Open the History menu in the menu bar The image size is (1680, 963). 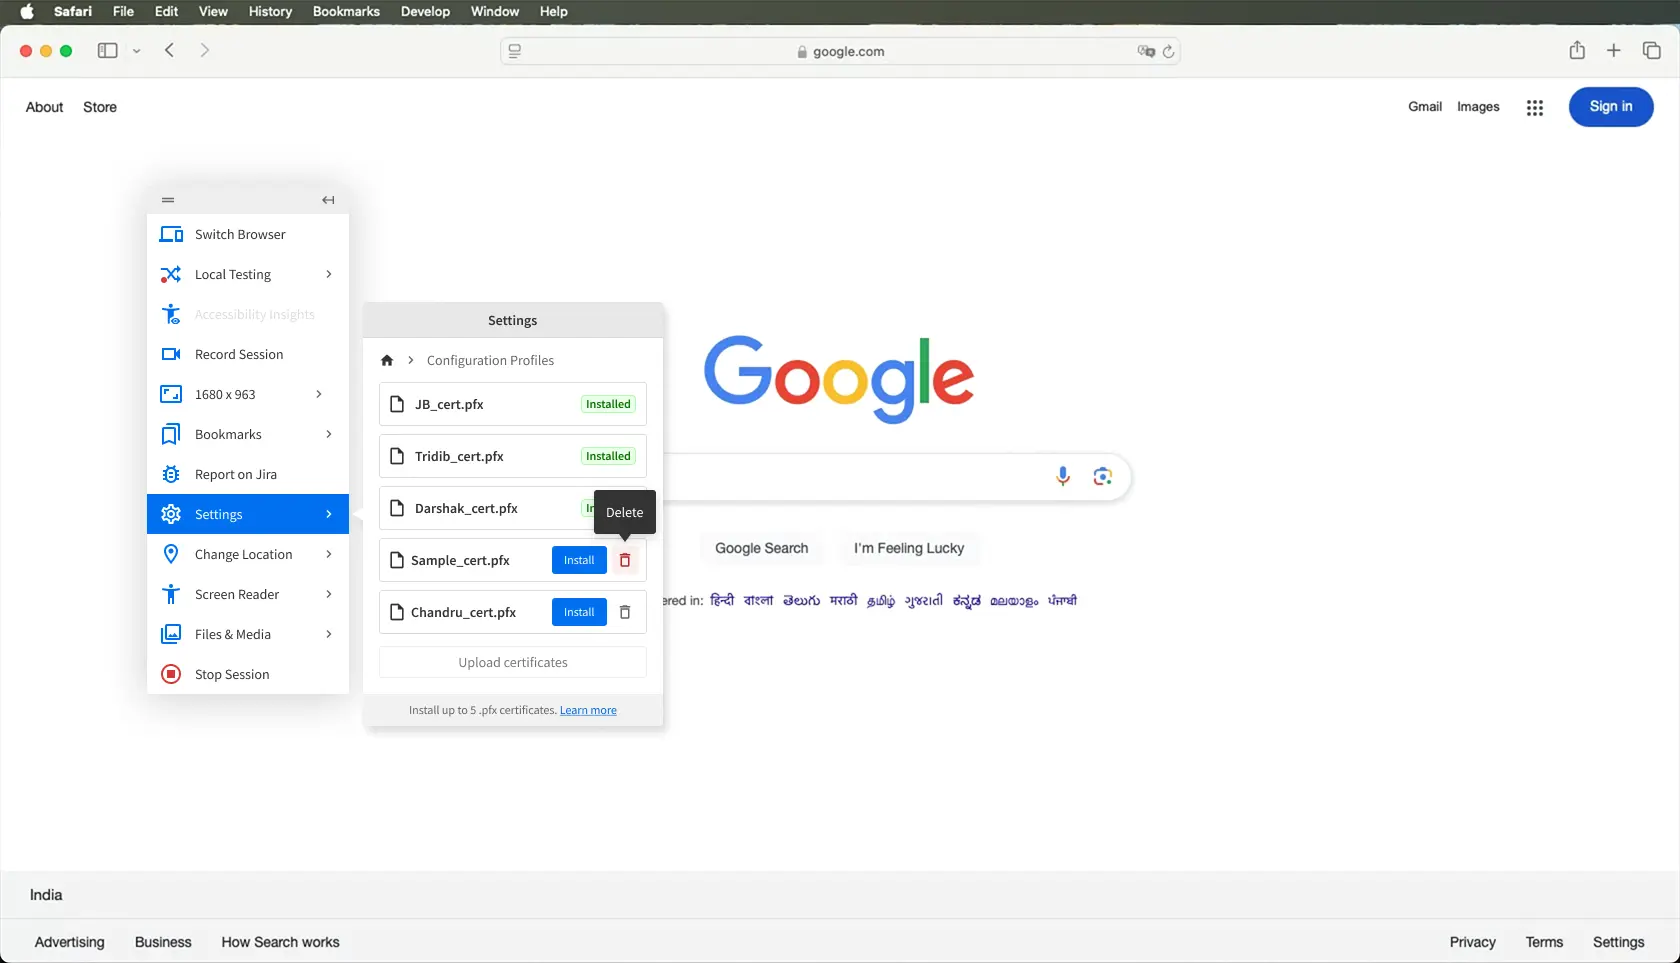tap(270, 11)
